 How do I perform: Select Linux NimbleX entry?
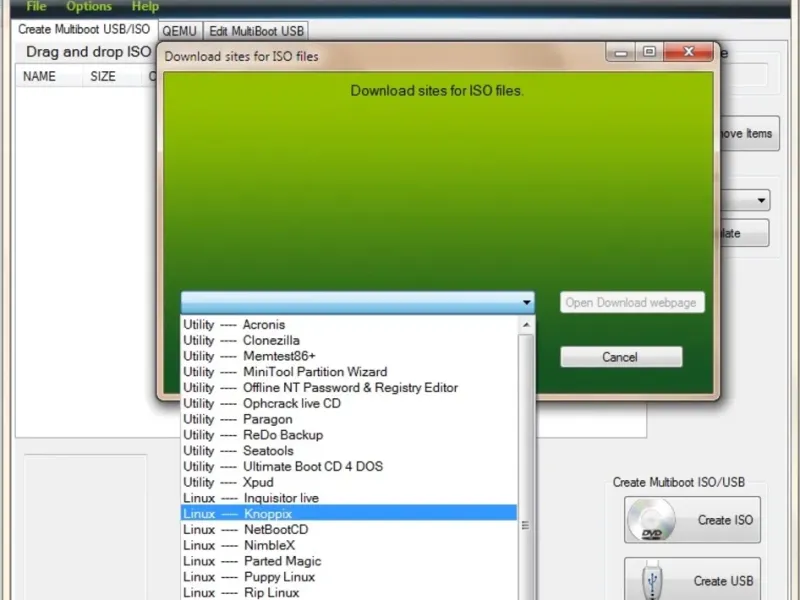[349, 545]
